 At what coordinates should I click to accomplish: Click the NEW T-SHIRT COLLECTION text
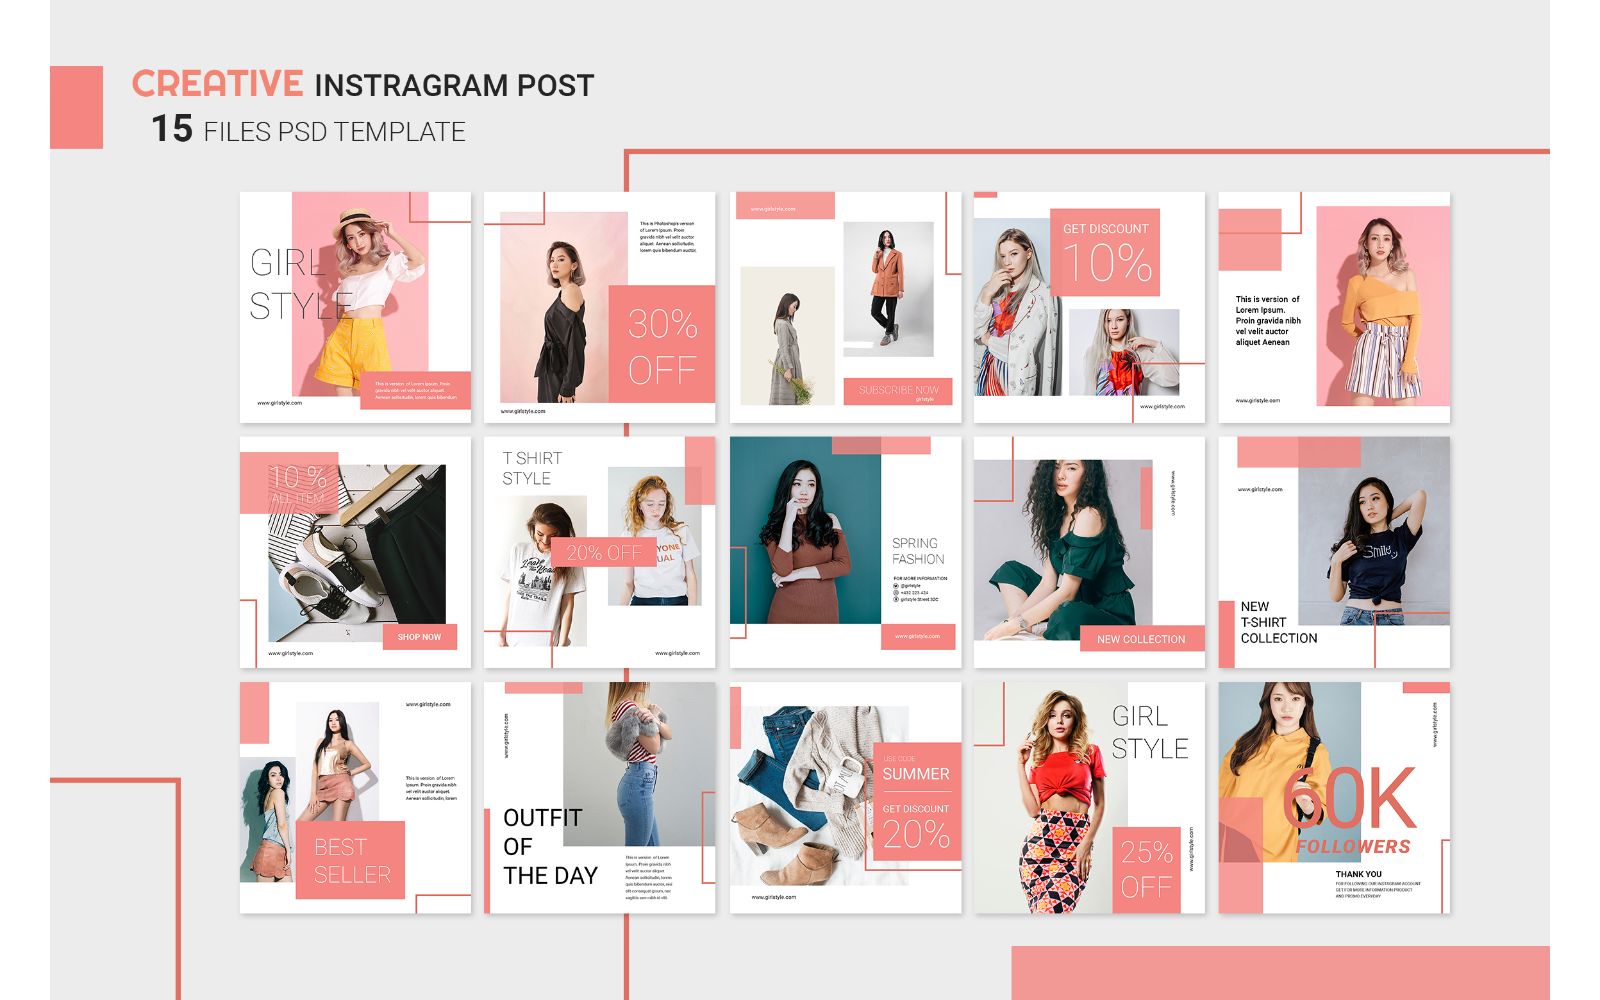tap(1278, 622)
